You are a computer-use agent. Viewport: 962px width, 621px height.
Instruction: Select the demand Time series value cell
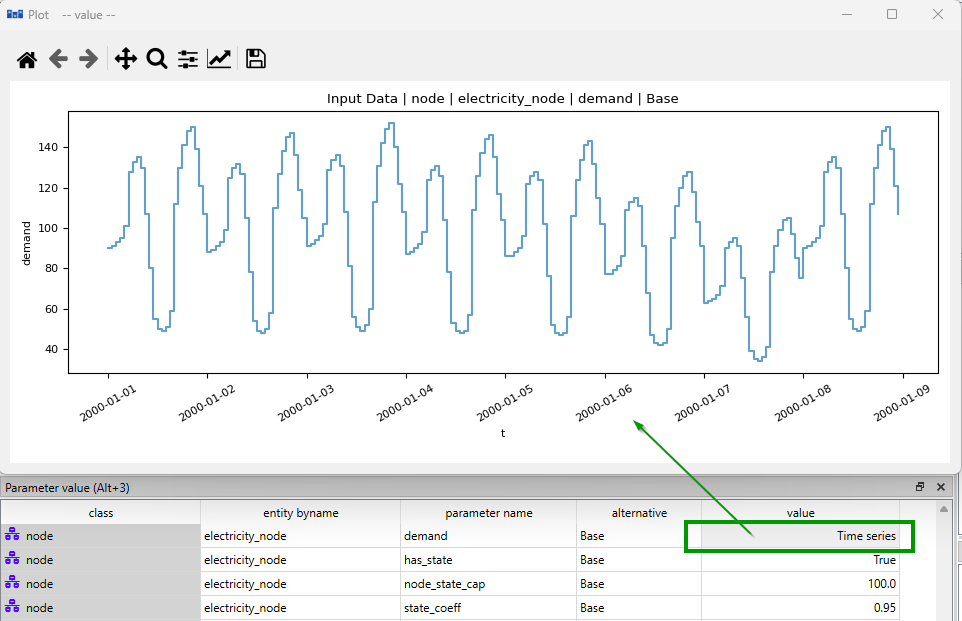(800, 537)
